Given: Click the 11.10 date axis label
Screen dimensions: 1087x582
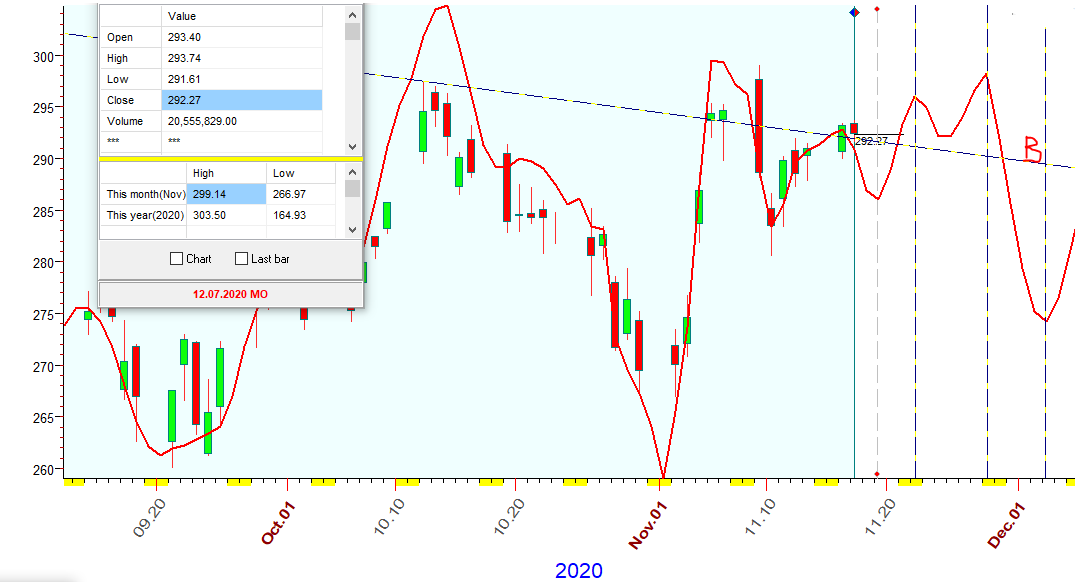Looking at the screenshot, I should pos(760,518).
